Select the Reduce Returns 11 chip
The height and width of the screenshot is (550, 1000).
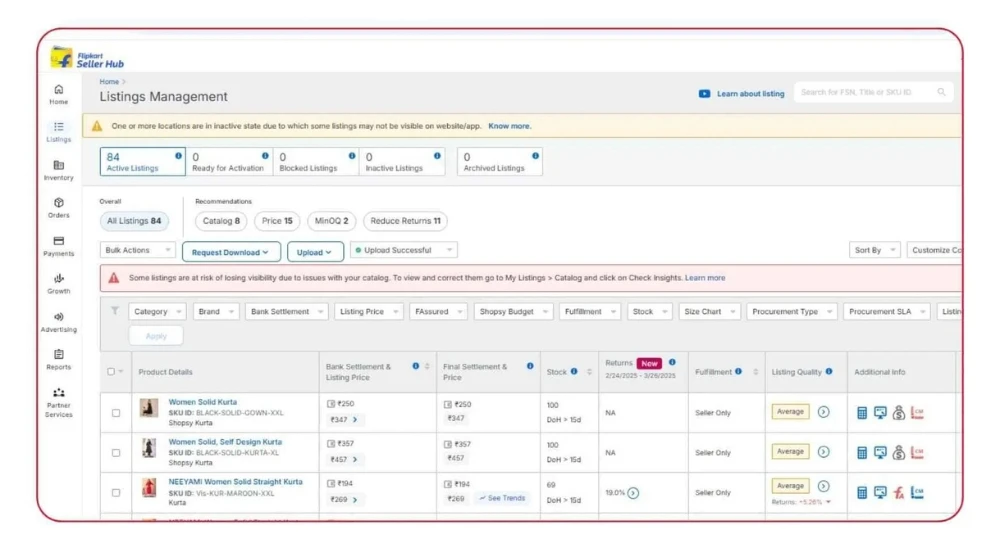click(x=406, y=221)
